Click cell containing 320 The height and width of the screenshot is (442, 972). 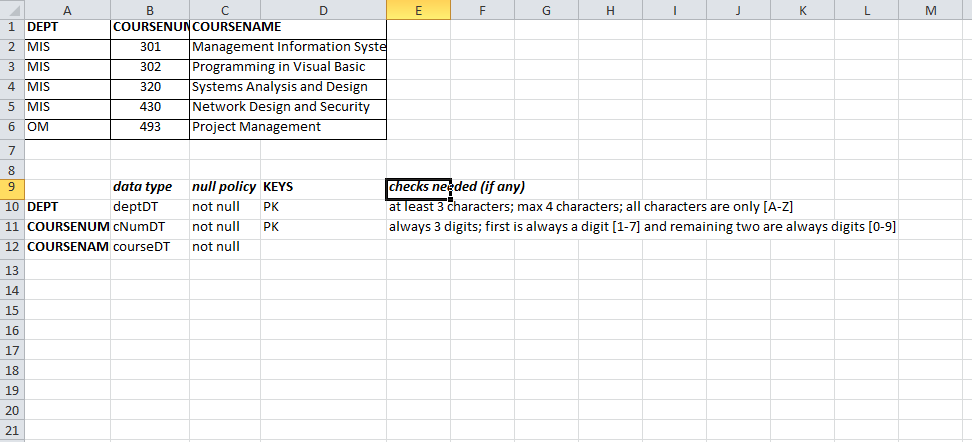point(151,87)
